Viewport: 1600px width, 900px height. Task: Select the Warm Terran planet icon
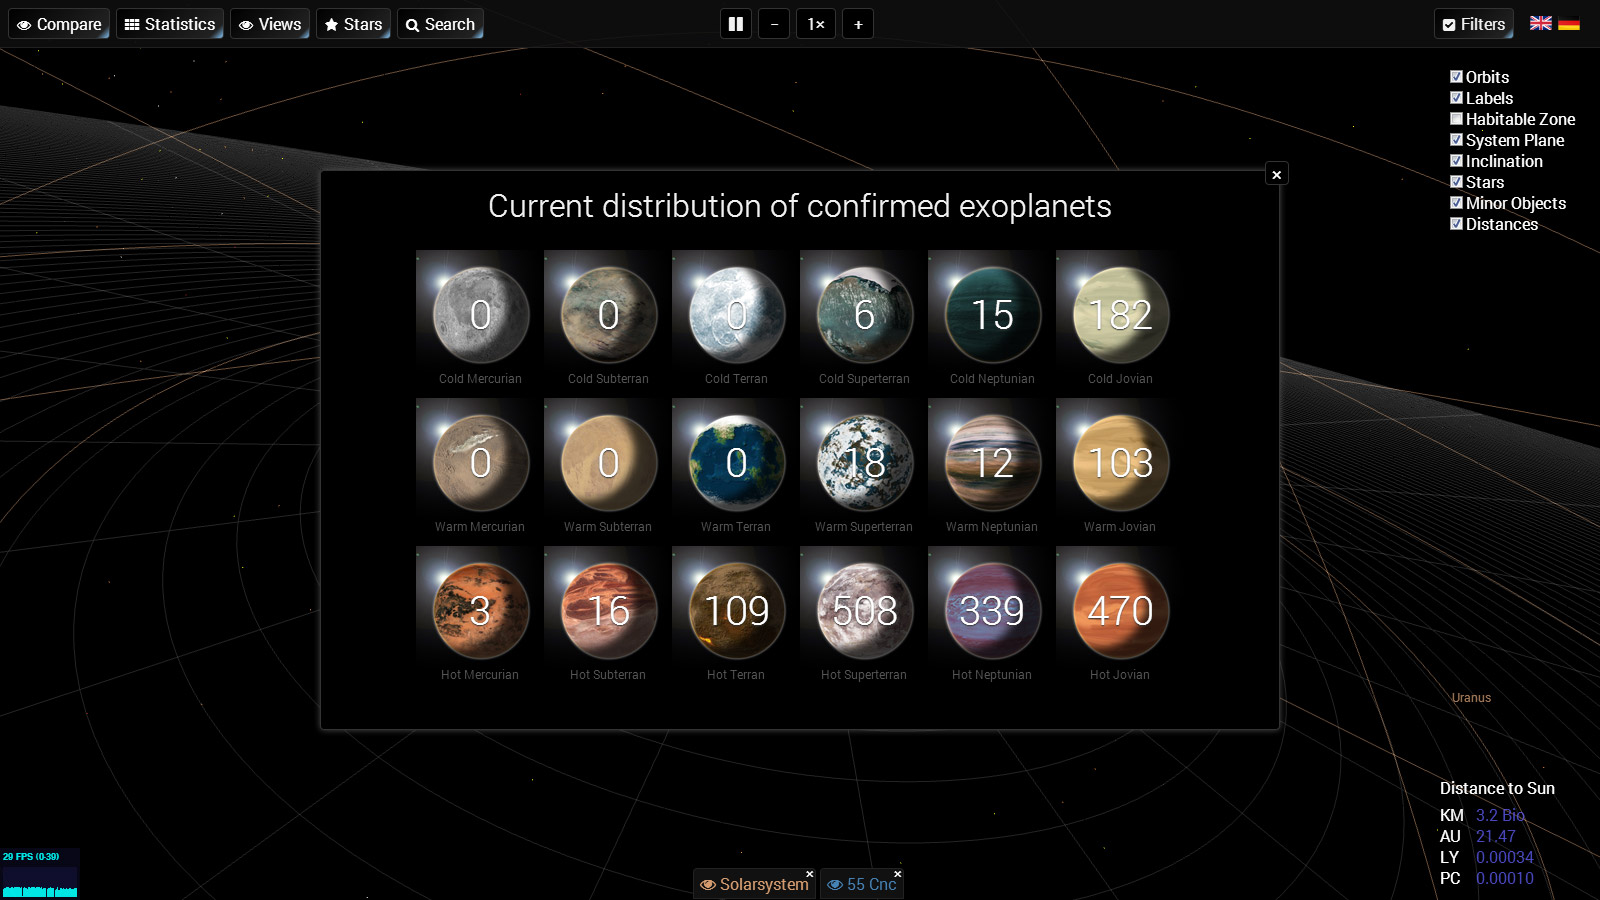tap(736, 462)
